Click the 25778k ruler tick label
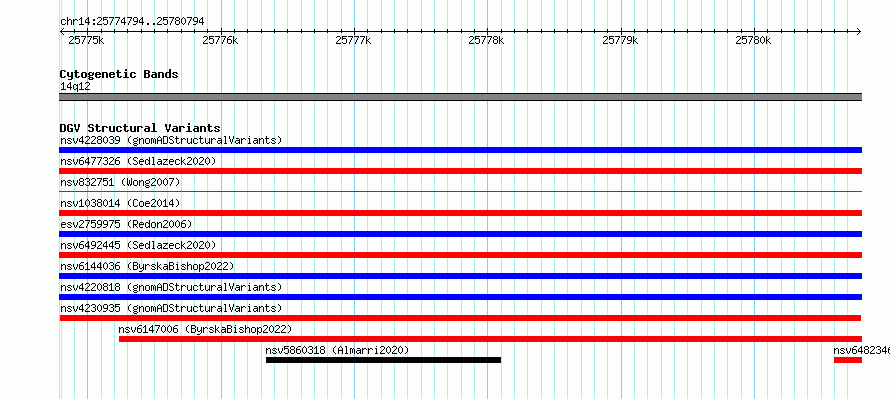The width and height of the screenshot is (890, 399). coord(486,40)
